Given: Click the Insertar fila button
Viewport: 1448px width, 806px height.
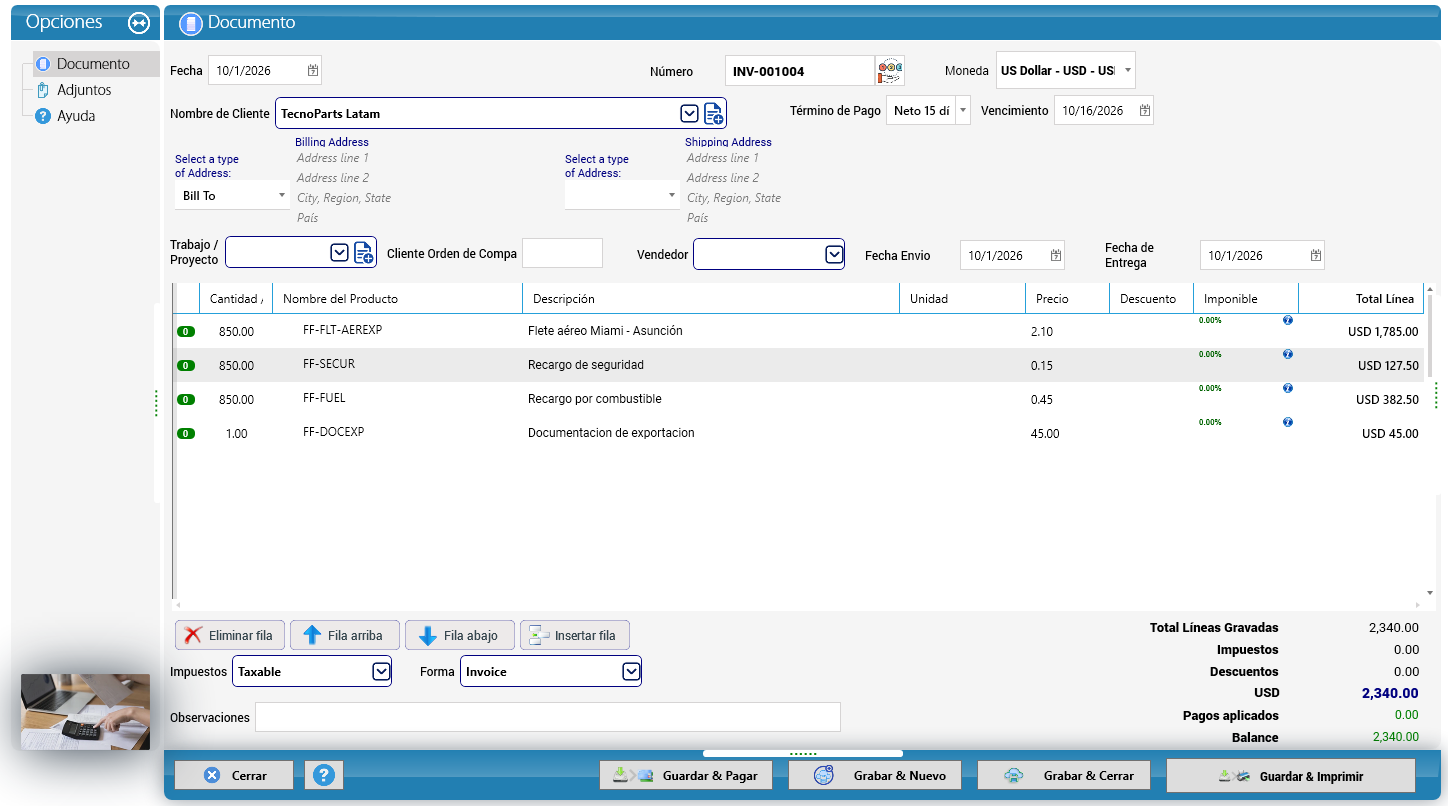Looking at the screenshot, I should (575, 635).
